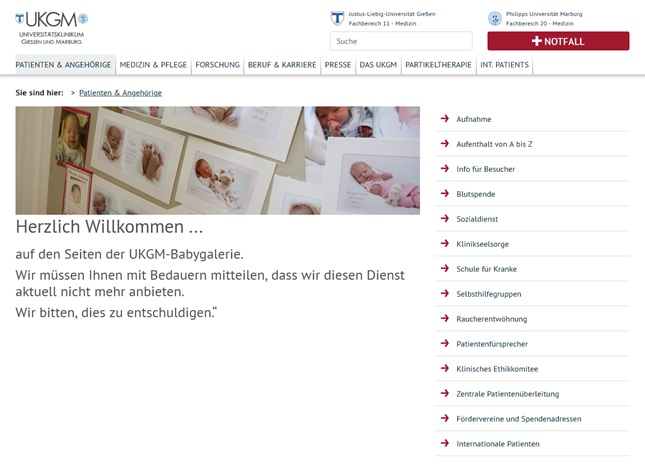Open the Medizin & Pflege menu
The height and width of the screenshot is (464, 645).
pos(153,65)
